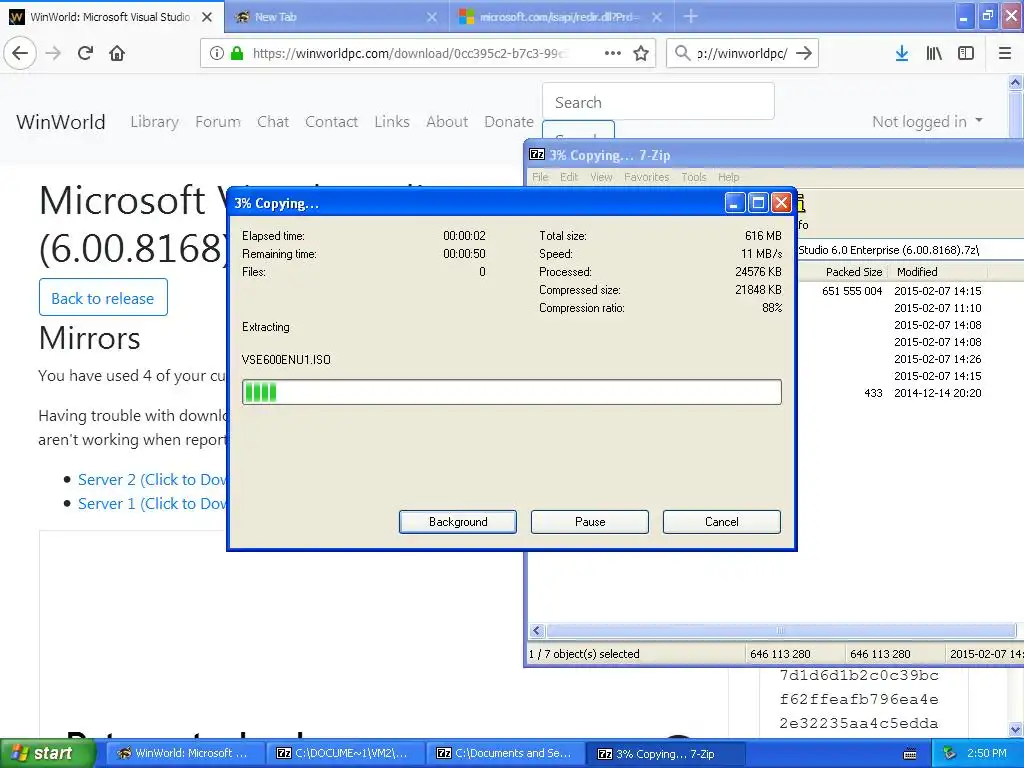Open the 7-Zip View menu

601,177
